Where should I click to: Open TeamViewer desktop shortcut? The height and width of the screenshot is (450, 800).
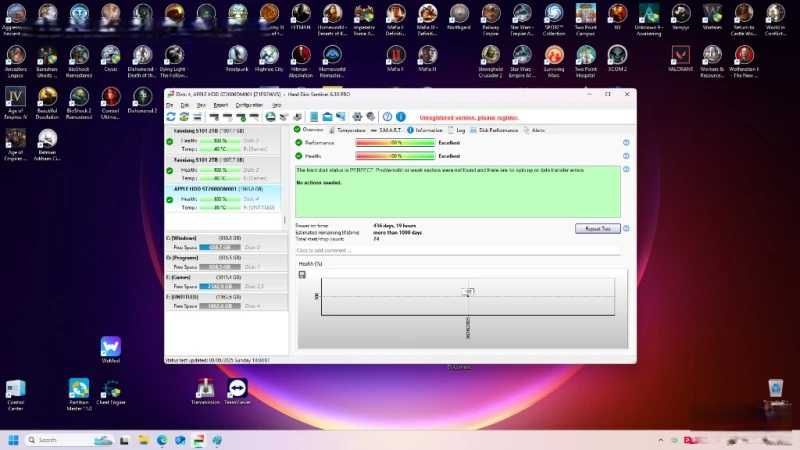coord(237,392)
